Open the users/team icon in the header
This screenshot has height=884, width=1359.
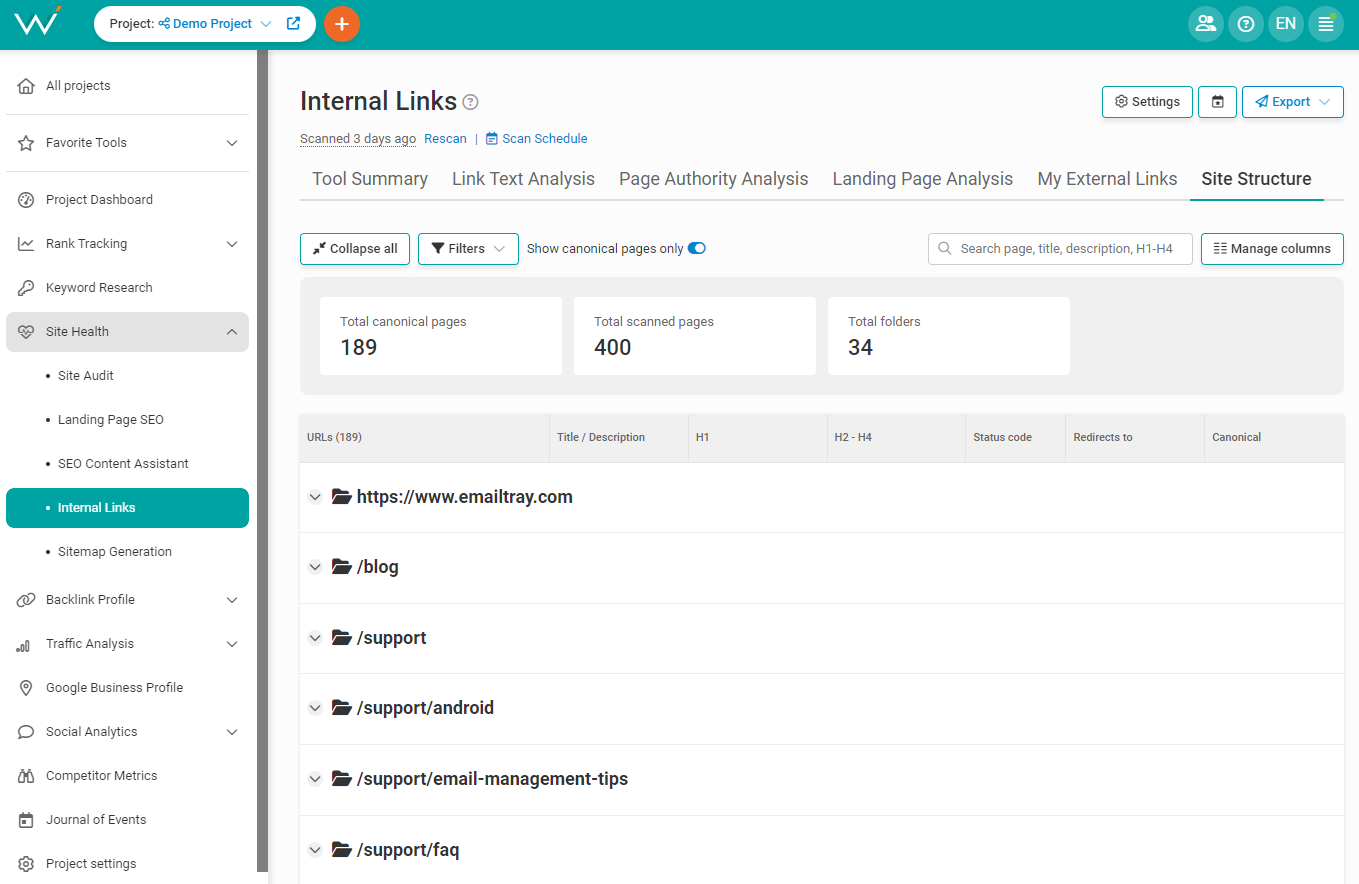(1206, 24)
